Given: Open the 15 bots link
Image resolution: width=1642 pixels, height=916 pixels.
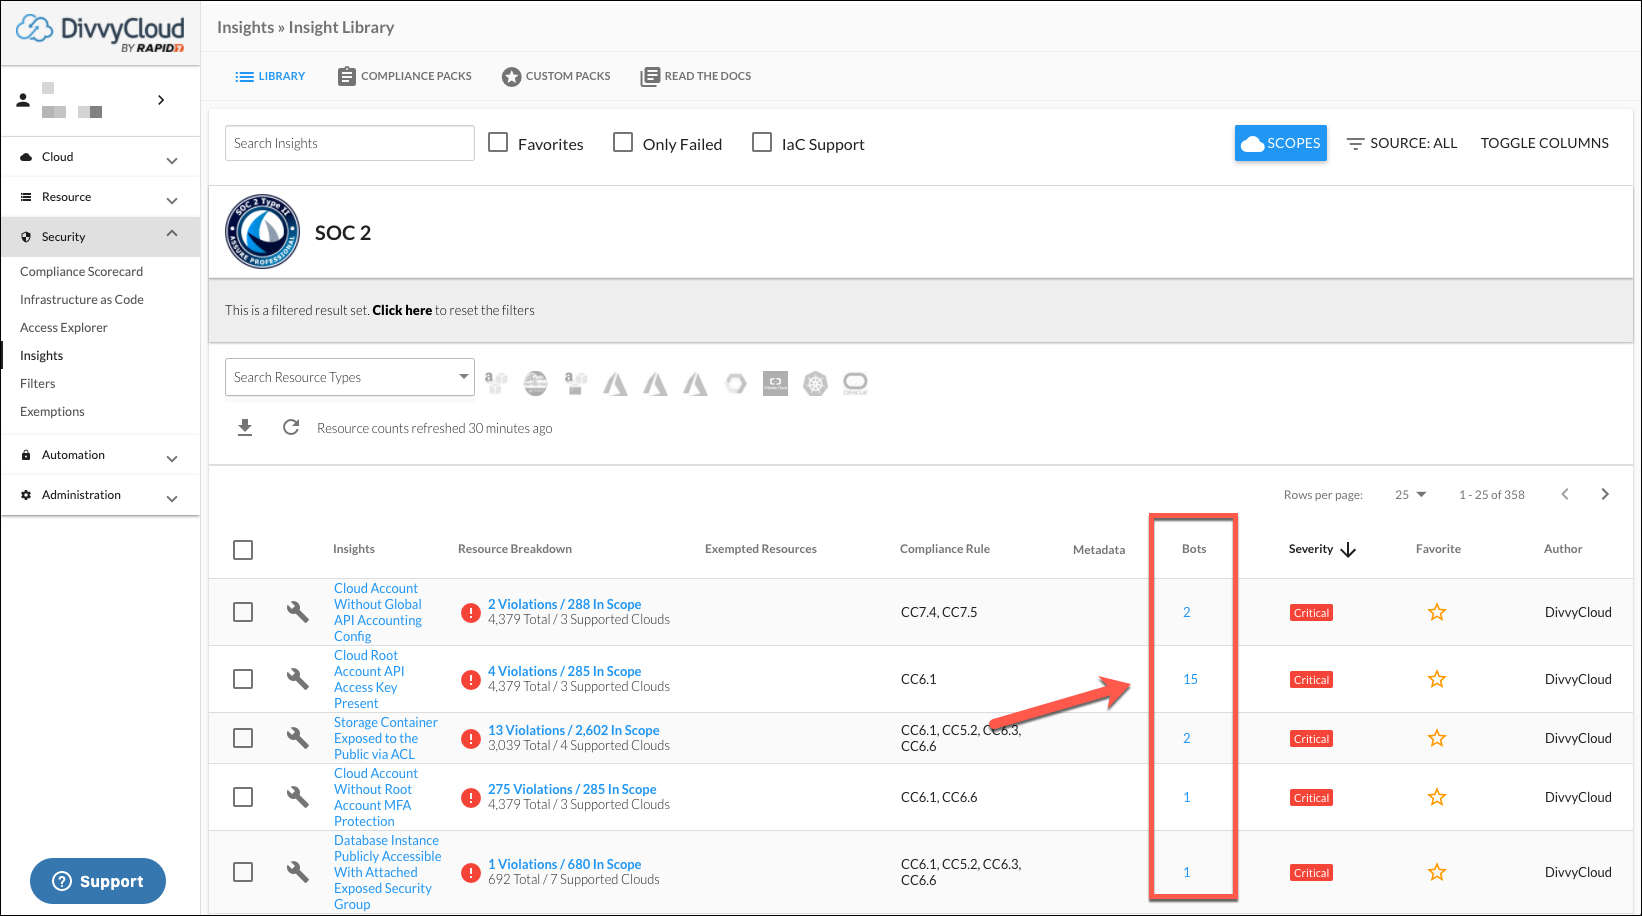Looking at the screenshot, I should (1190, 679).
